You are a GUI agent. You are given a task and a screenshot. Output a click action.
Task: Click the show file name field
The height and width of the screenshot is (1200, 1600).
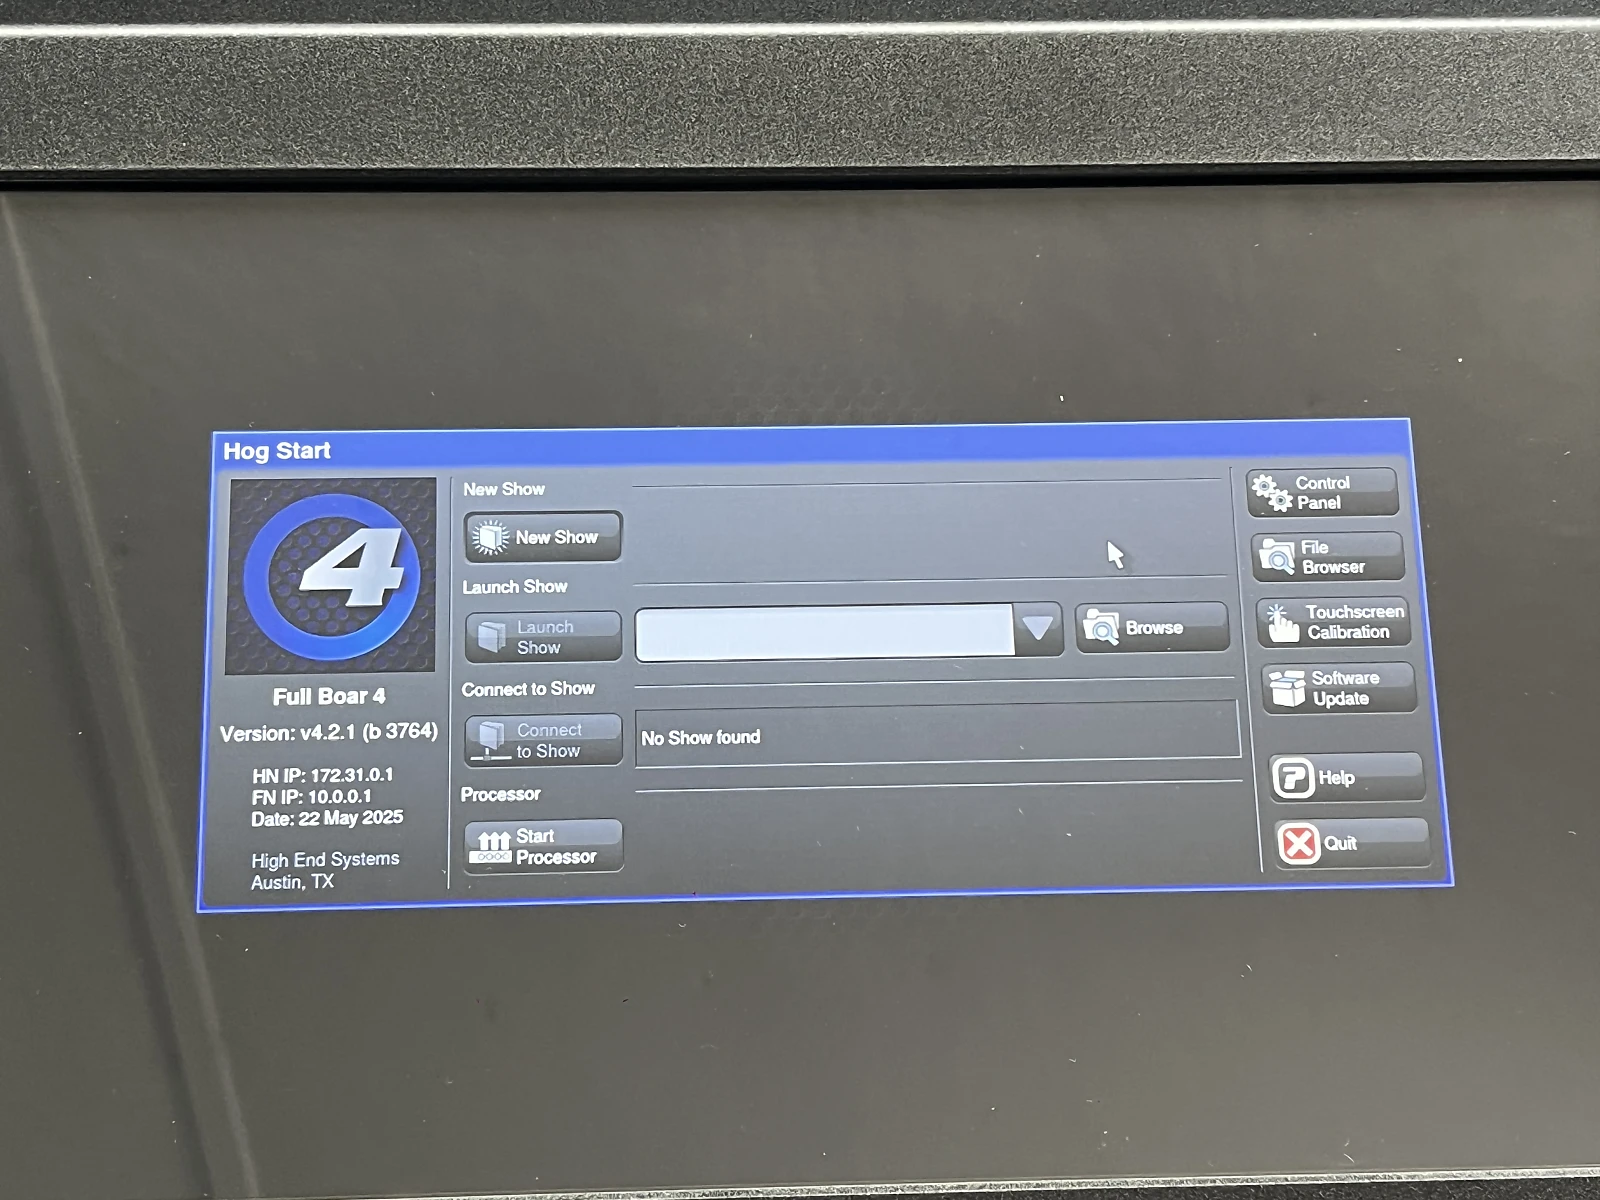(x=825, y=632)
